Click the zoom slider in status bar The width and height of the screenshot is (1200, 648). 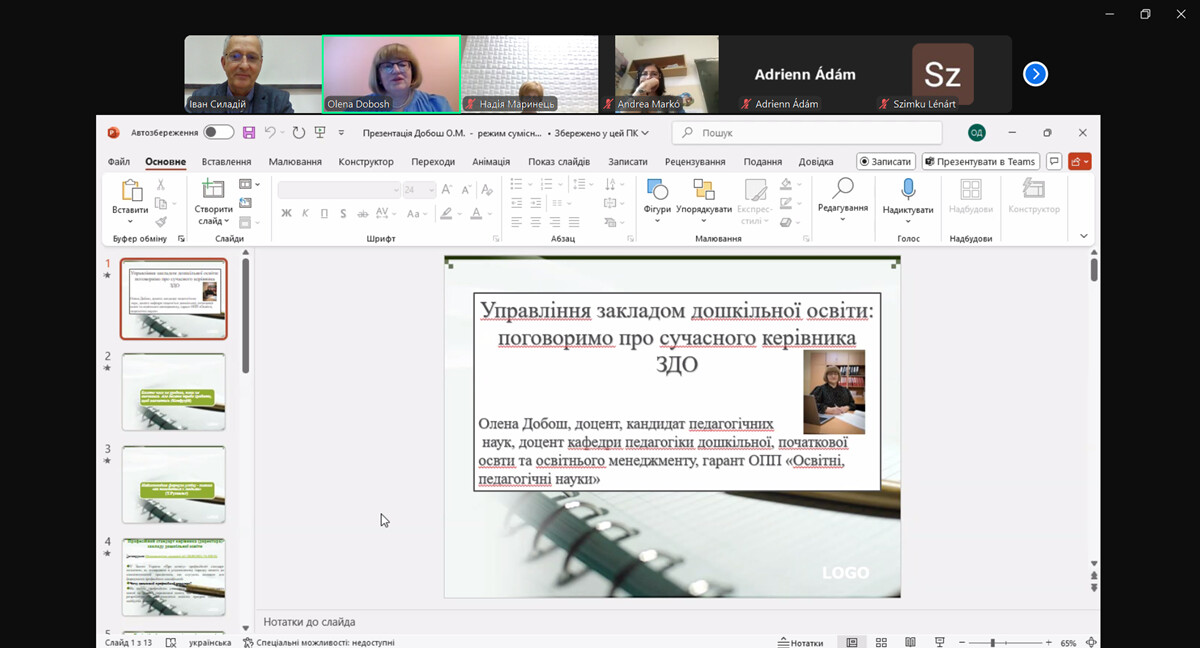pyautogui.click(x=993, y=642)
